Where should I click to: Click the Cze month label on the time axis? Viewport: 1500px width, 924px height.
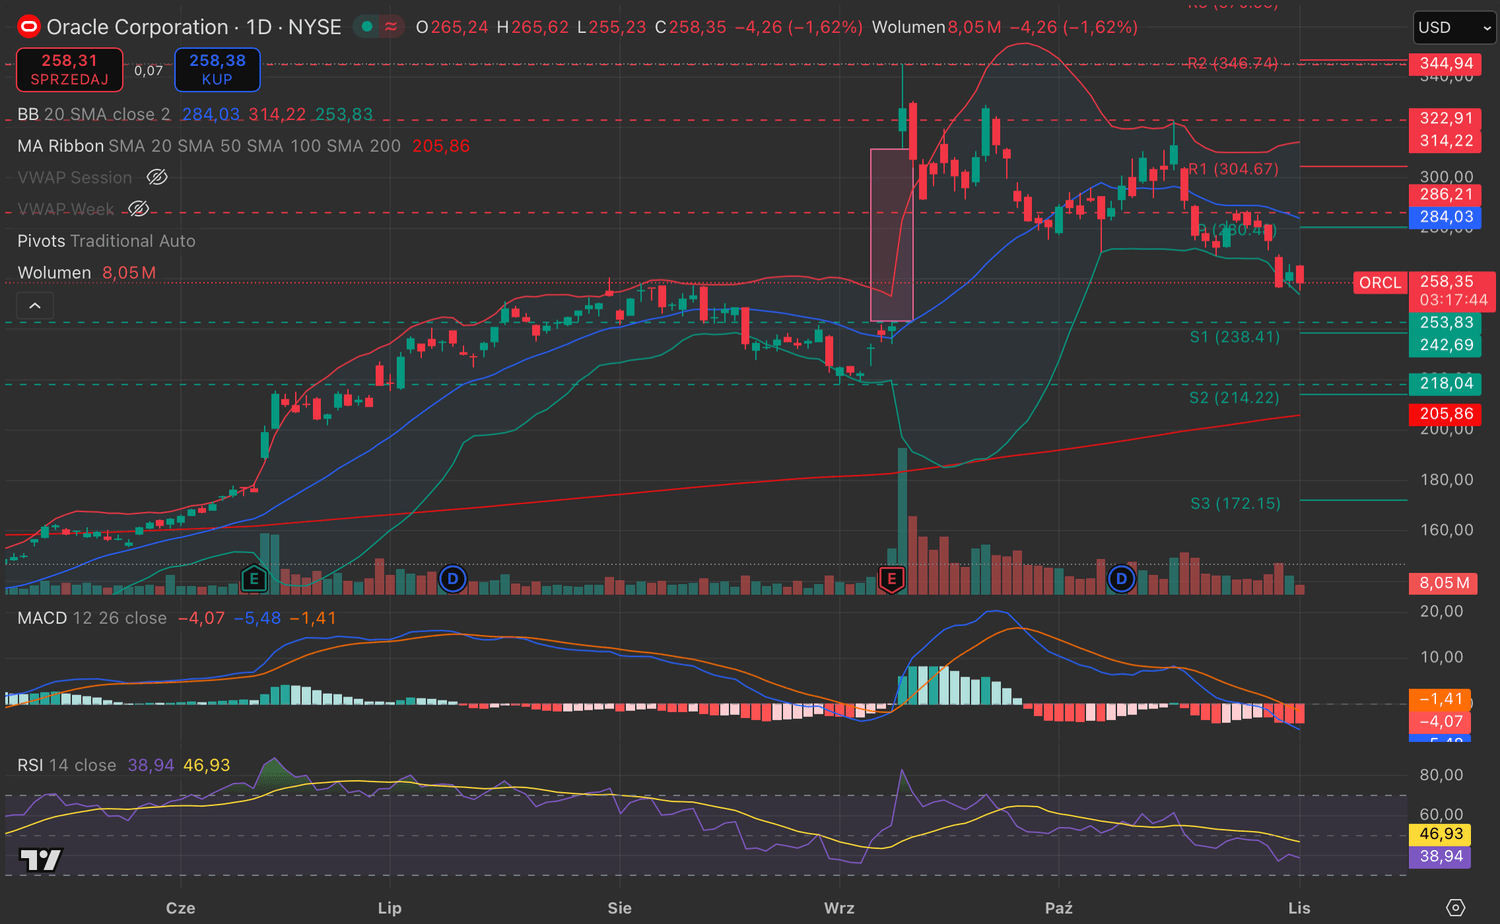(180, 908)
